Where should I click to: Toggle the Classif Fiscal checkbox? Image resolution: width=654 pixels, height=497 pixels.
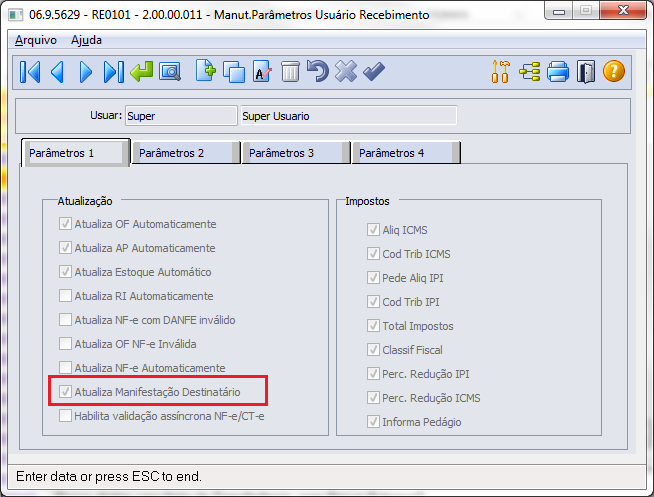(373, 349)
